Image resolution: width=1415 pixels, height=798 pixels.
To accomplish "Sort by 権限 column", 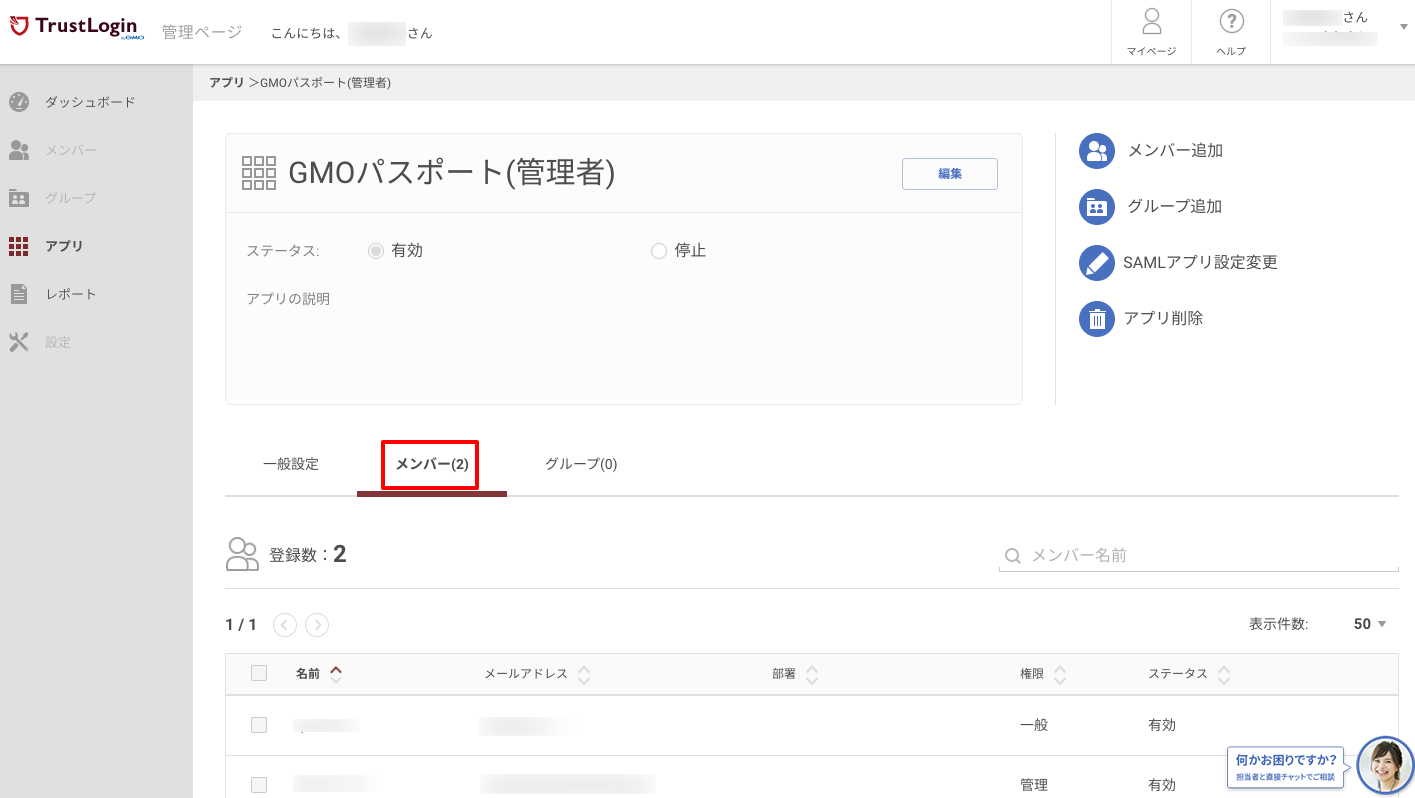I will tap(1043, 674).
